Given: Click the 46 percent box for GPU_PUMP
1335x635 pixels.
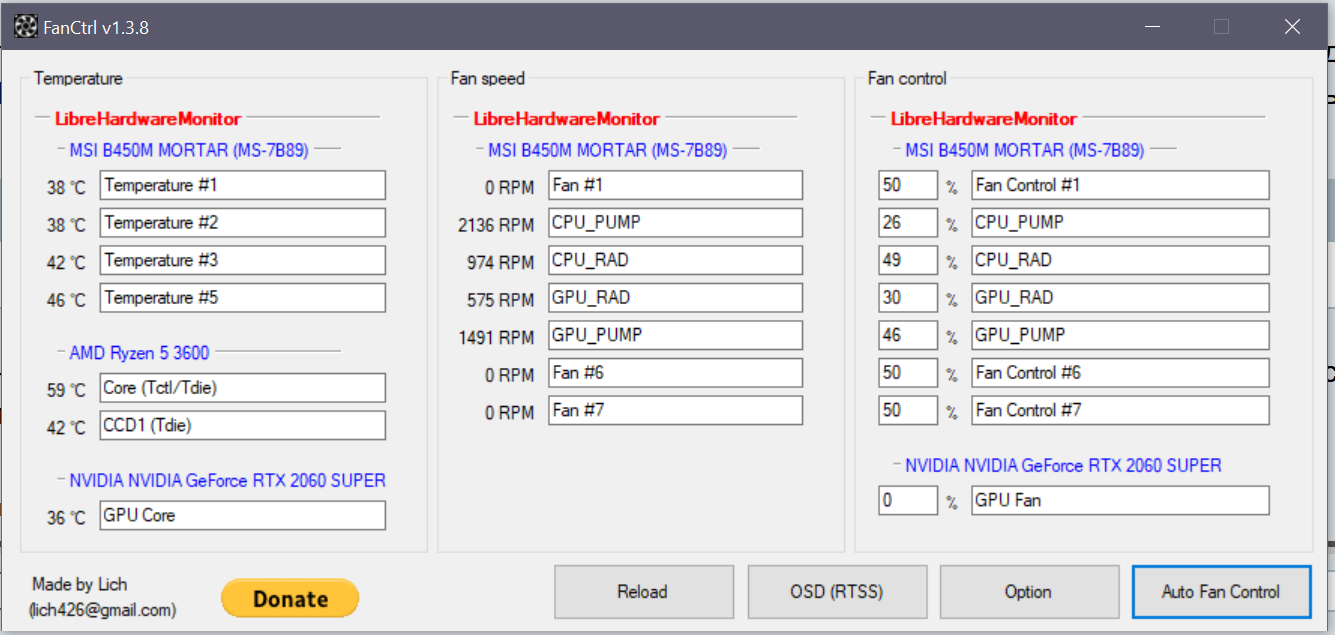Looking at the screenshot, I should (x=908, y=336).
